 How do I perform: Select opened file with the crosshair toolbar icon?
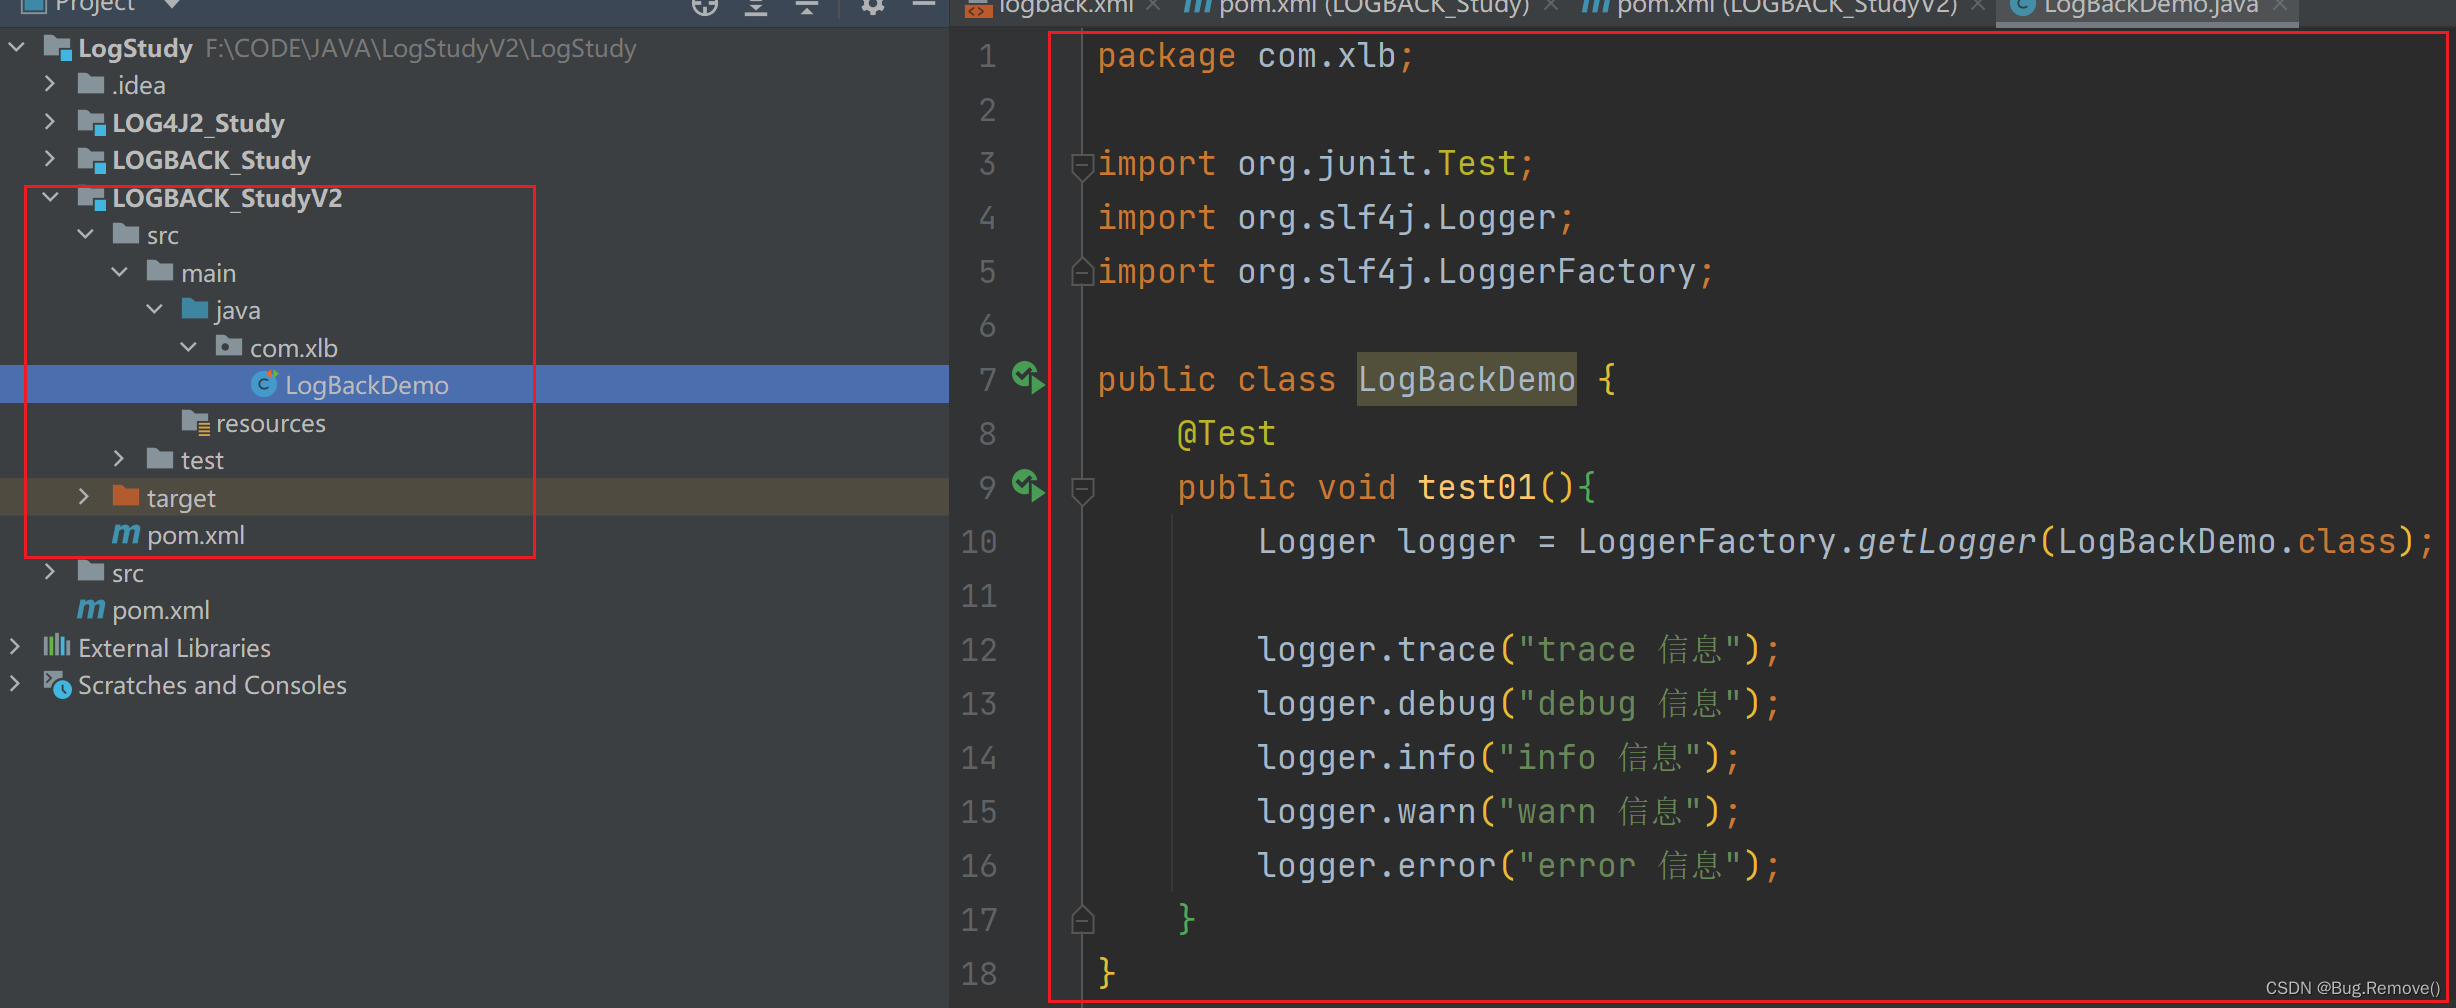pos(706,9)
